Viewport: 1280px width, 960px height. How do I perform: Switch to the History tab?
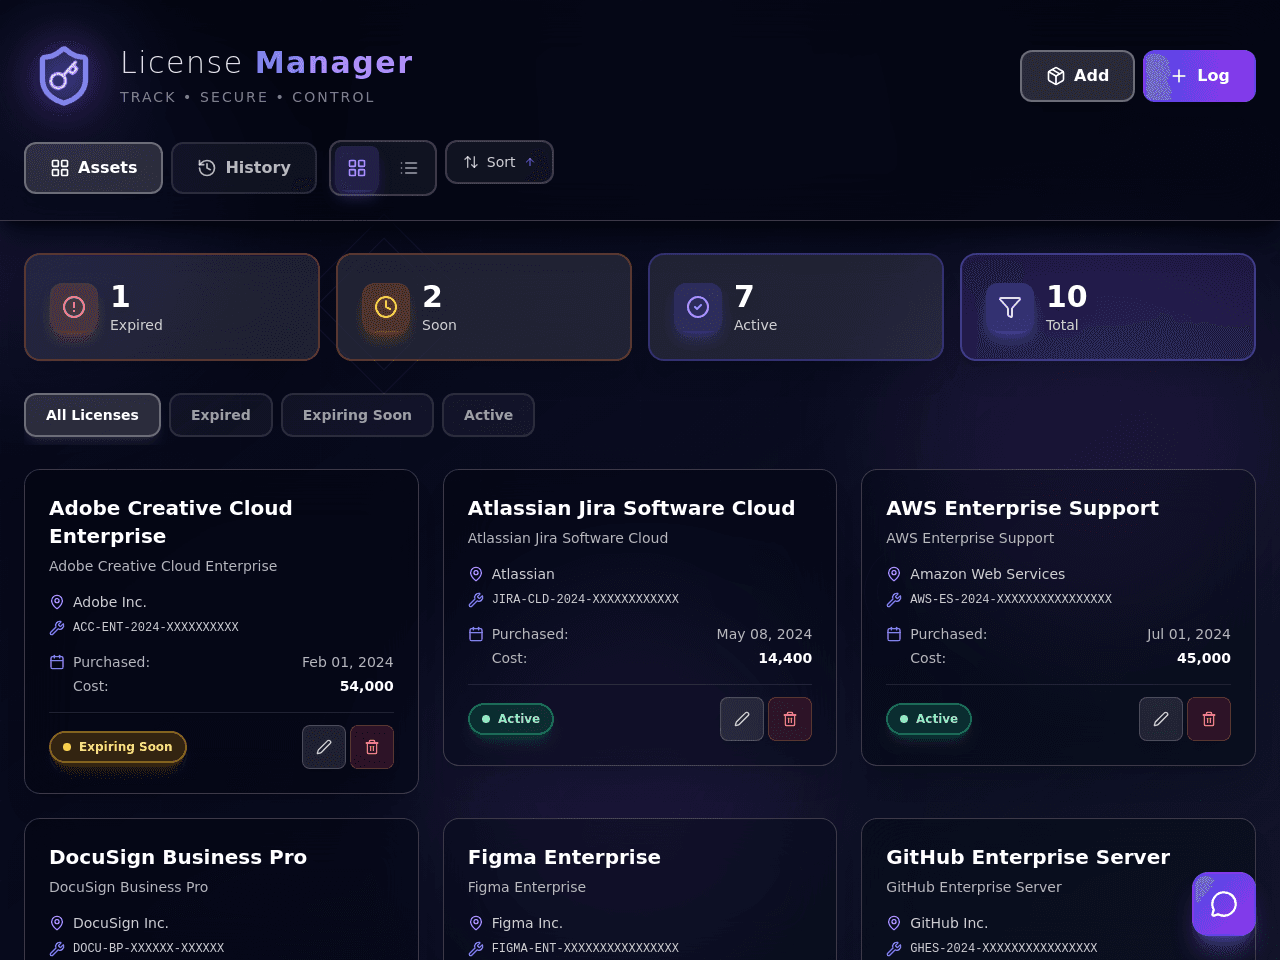[x=244, y=168]
